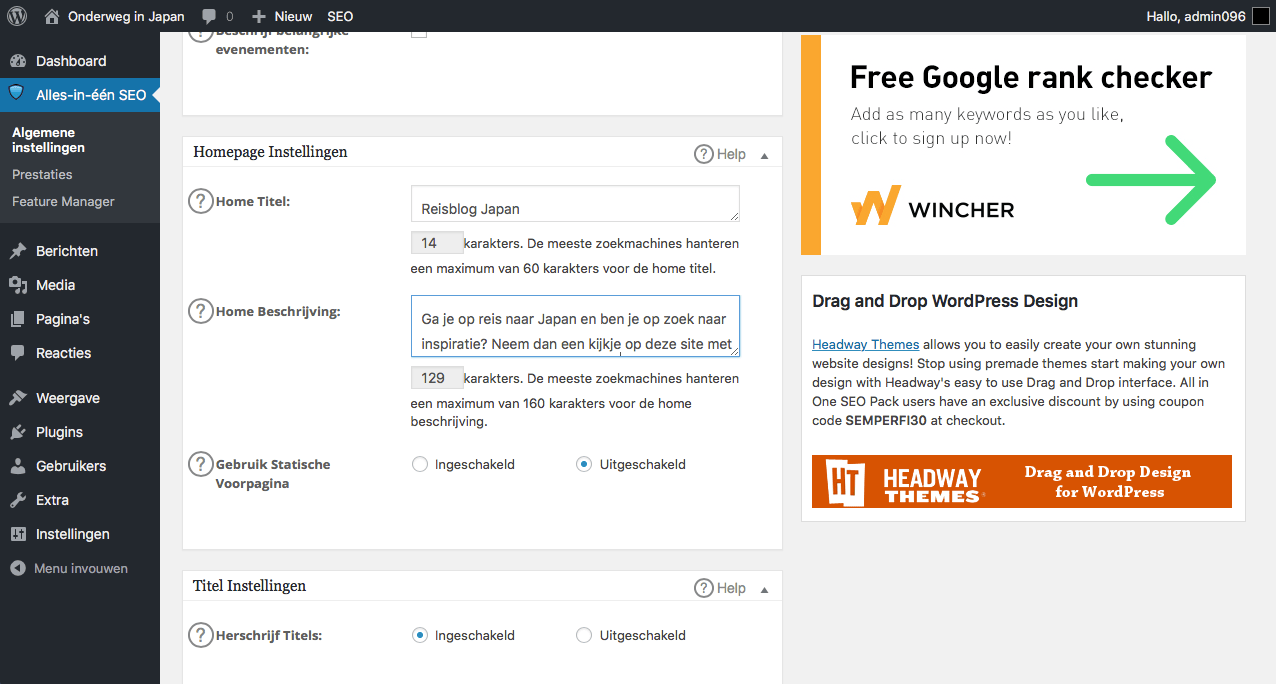Select Uitgeschakeld for Gebruik Statische Voorpagina
Screen dimensions: 1276x684
[x=584, y=464]
